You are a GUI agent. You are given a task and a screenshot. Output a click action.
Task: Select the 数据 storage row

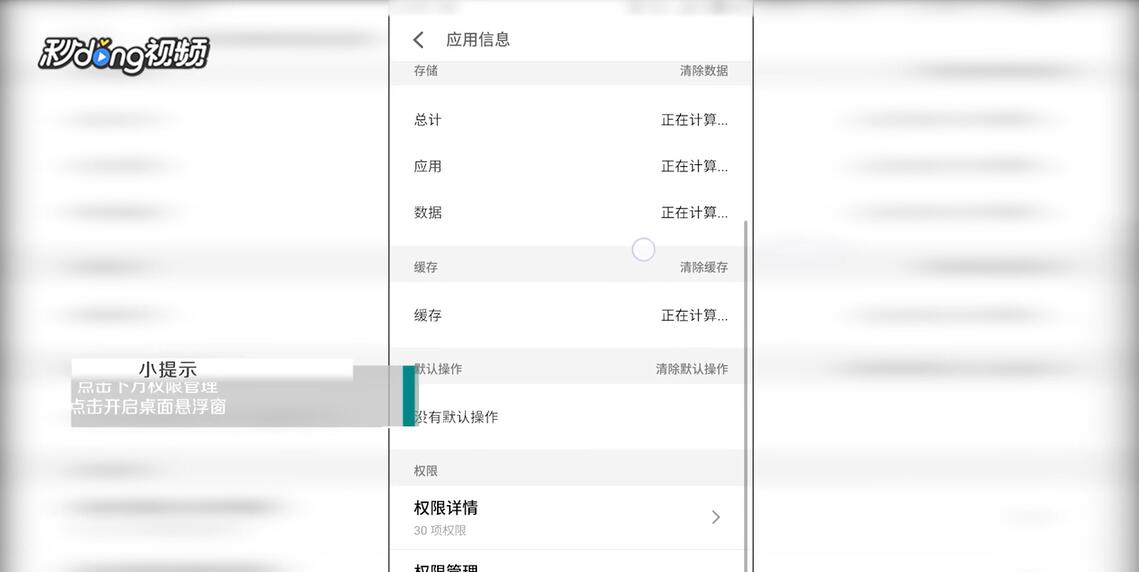(570, 213)
